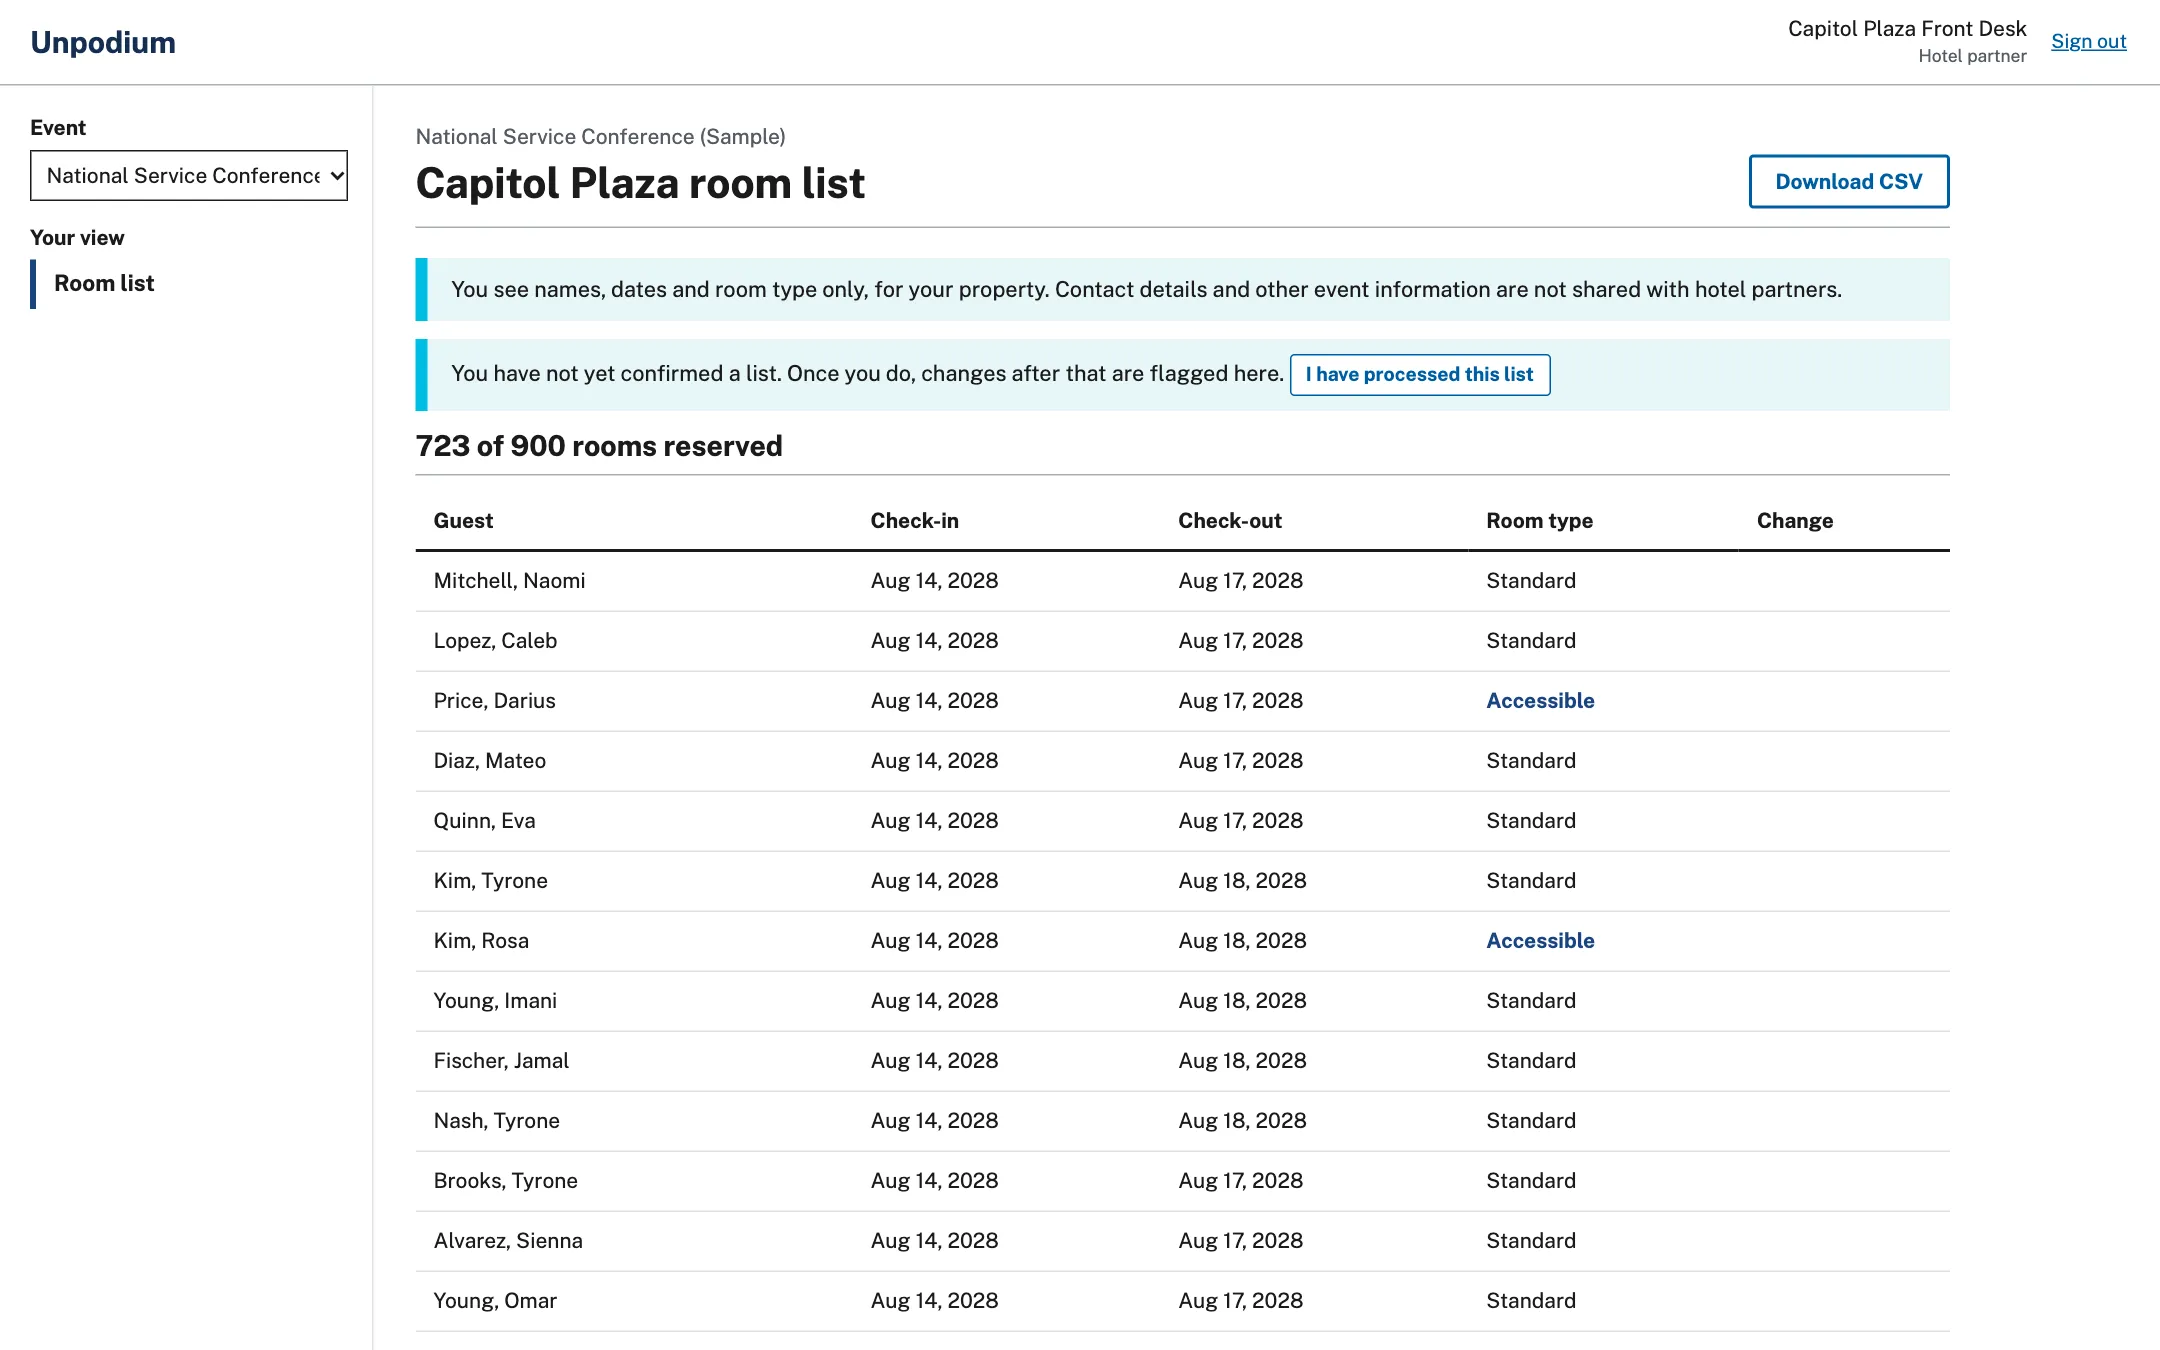The width and height of the screenshot is (2160, 1350).
Task: Click the Guest column header
Action: click(463, 521)
